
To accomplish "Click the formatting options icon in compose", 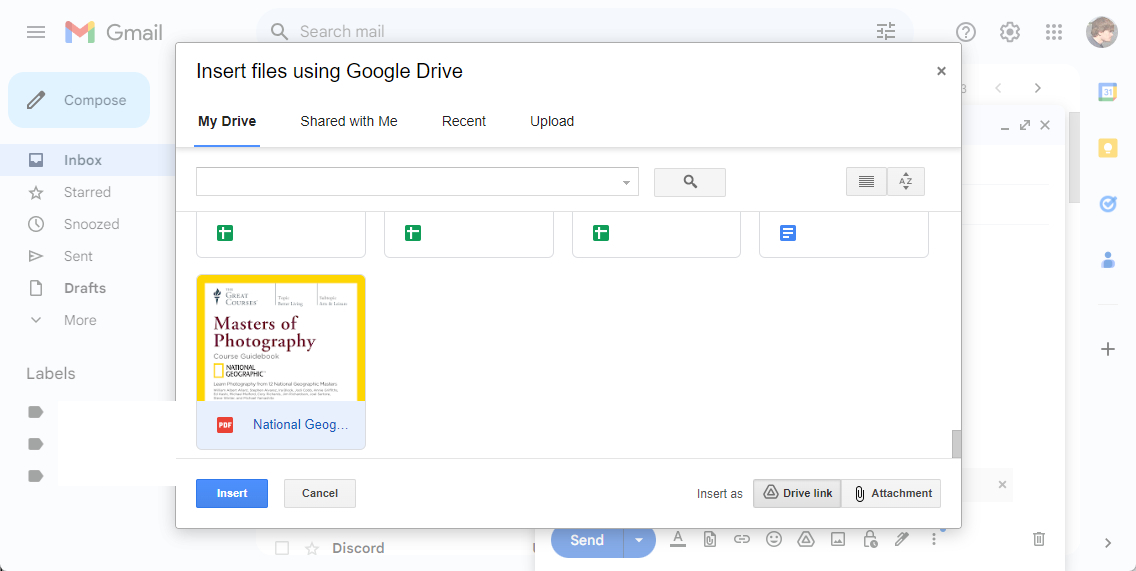I will 677,539.
